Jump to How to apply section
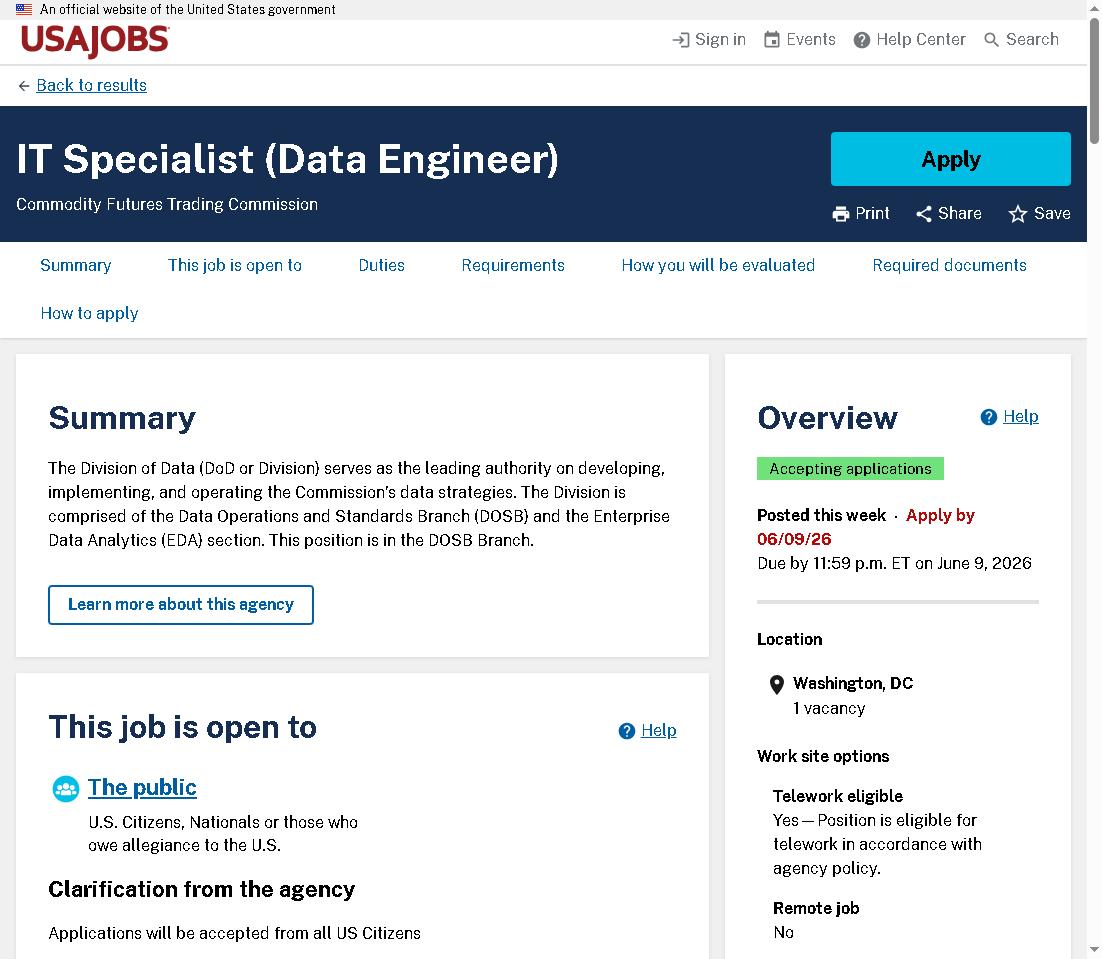 pyautogui.click(x=89, y=313)
